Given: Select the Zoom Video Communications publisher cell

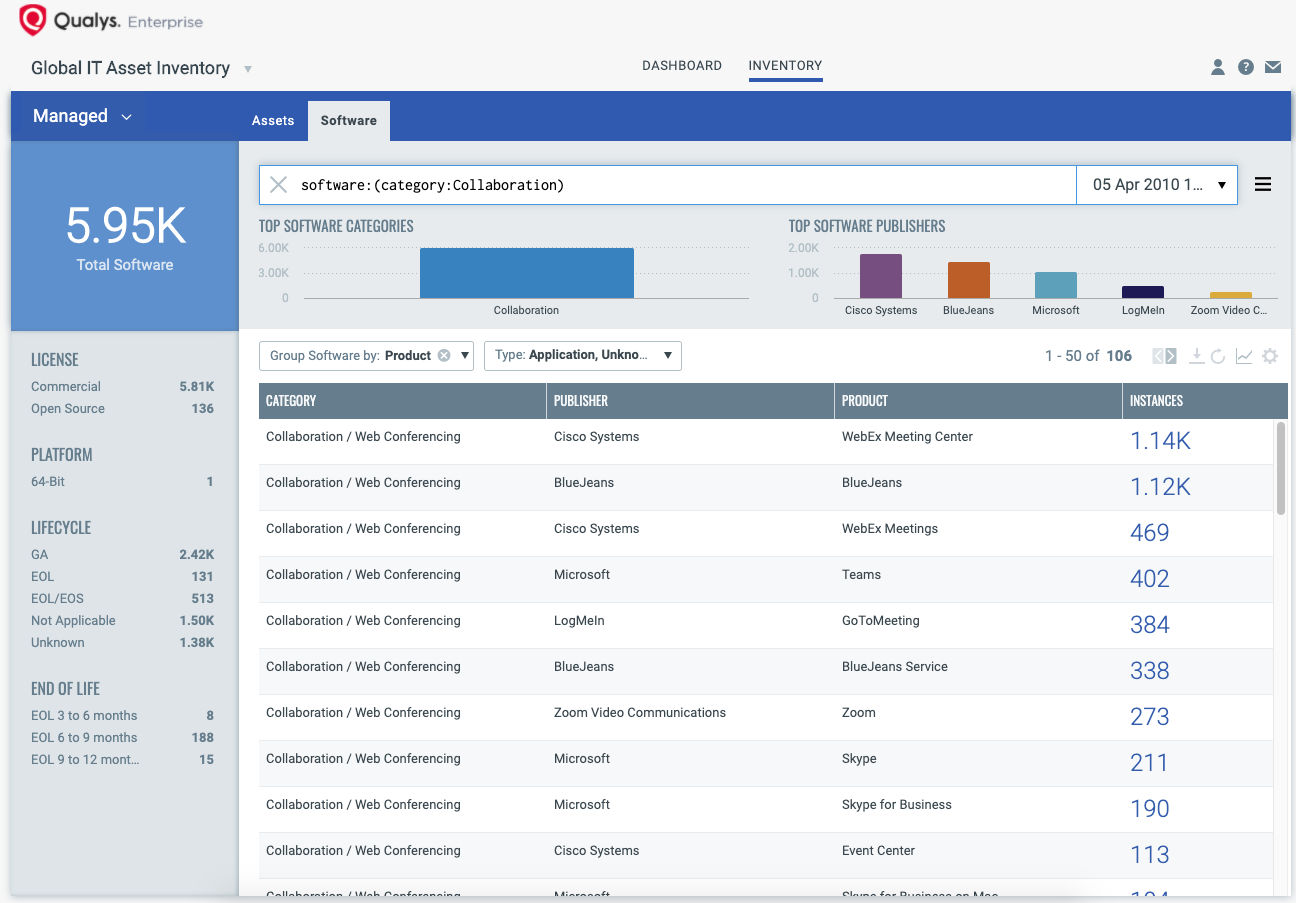Looking at the screenshot, I should [x=640, y=713].
